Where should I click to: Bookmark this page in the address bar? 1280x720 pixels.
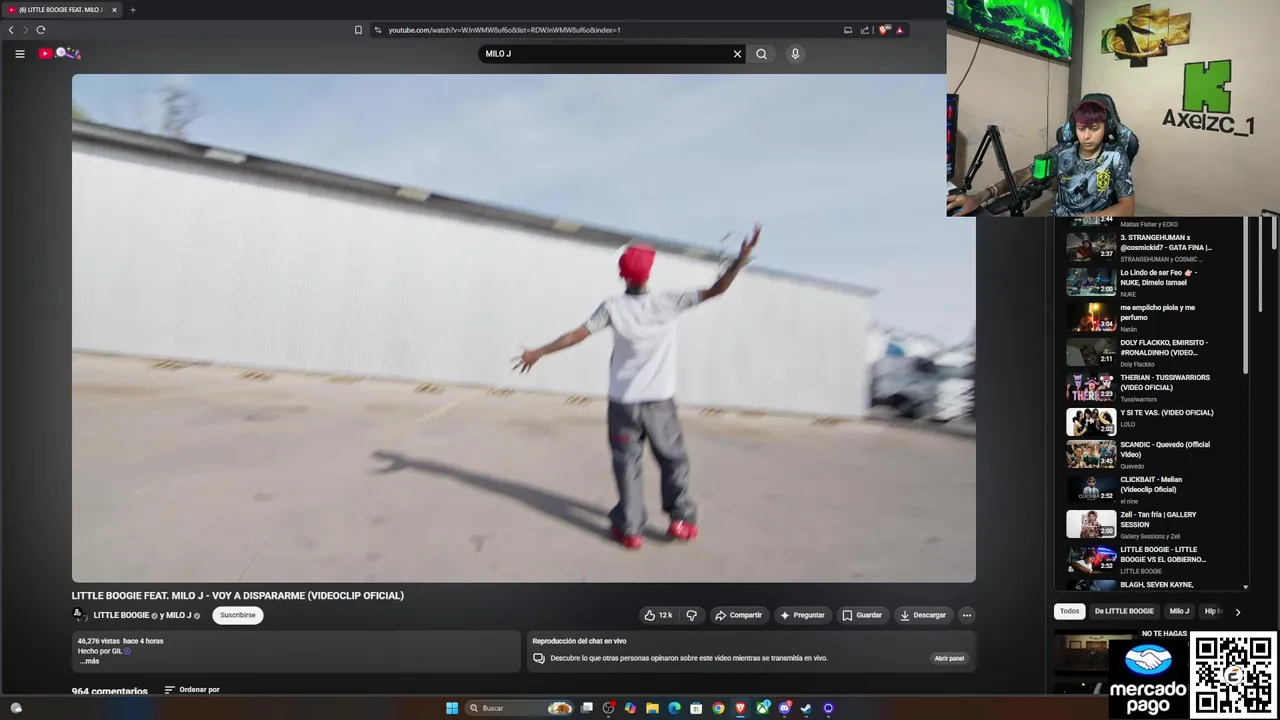[358, 30]
